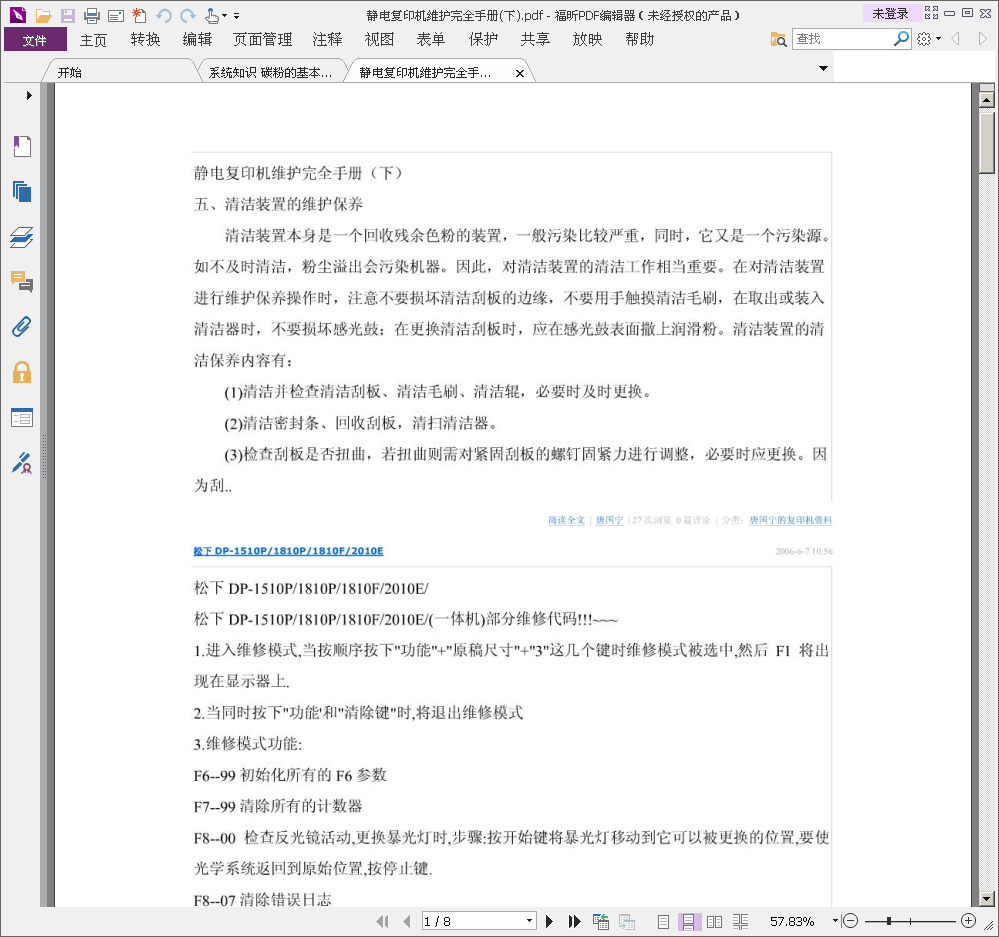Open the 注释 Comment ribbon tab

pos(327,39)
